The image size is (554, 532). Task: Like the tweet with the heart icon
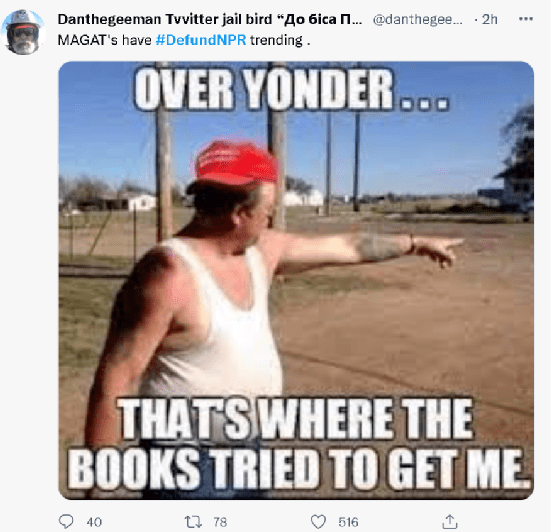[318, 522]
